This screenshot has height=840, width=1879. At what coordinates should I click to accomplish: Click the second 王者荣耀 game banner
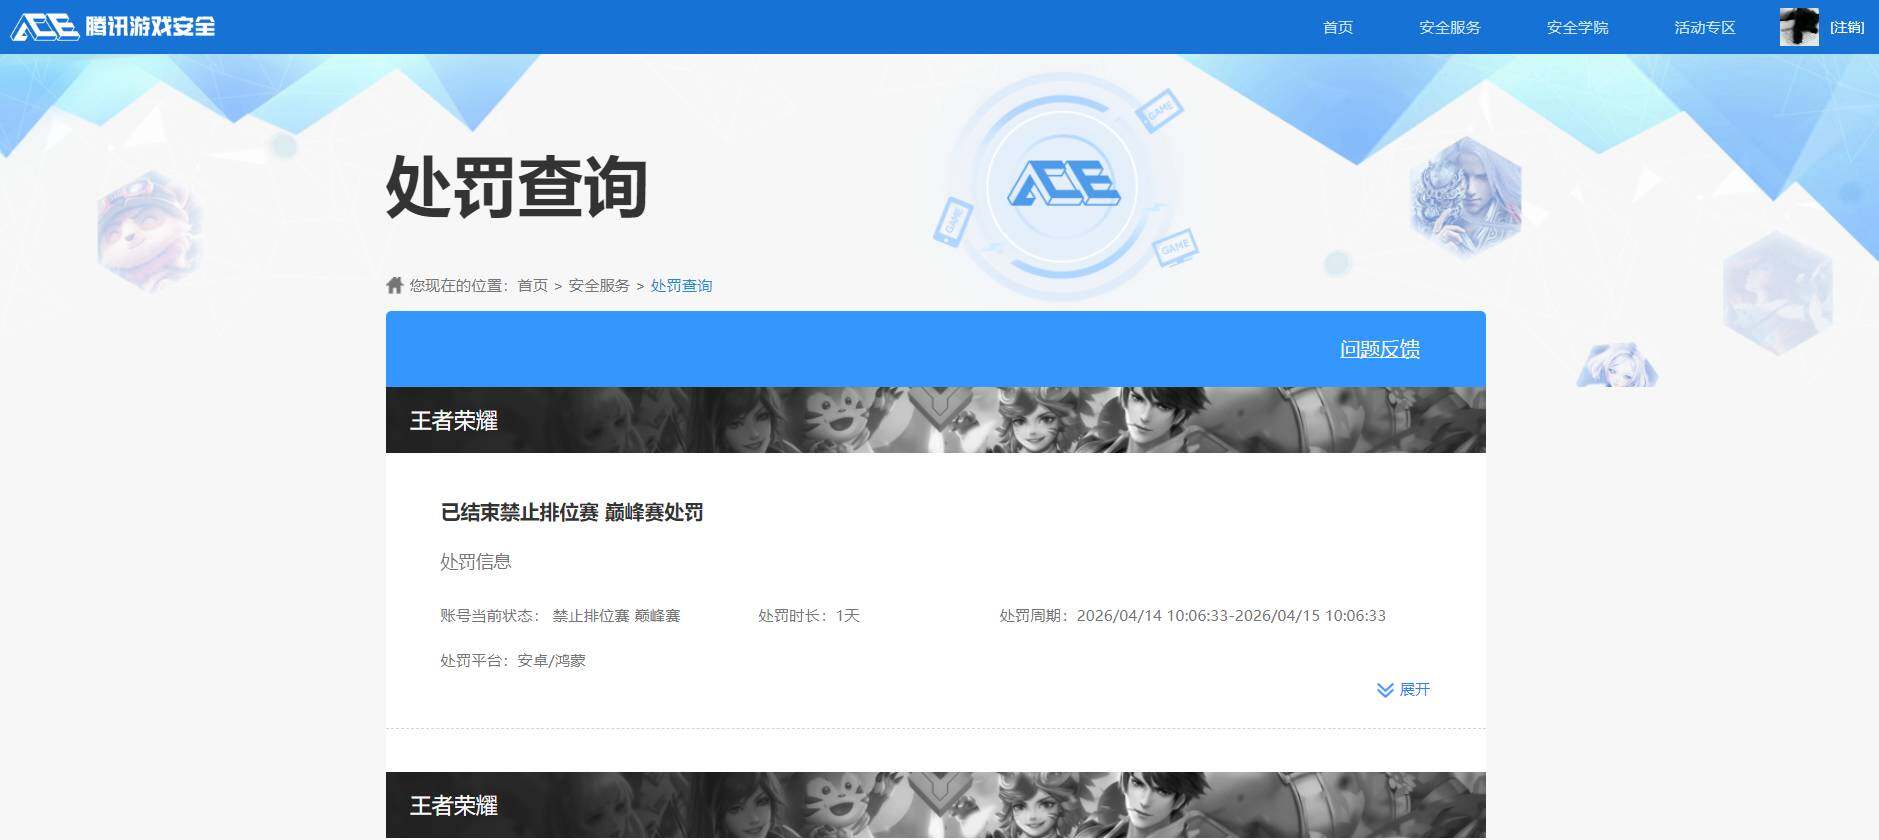tap(935, 805)
